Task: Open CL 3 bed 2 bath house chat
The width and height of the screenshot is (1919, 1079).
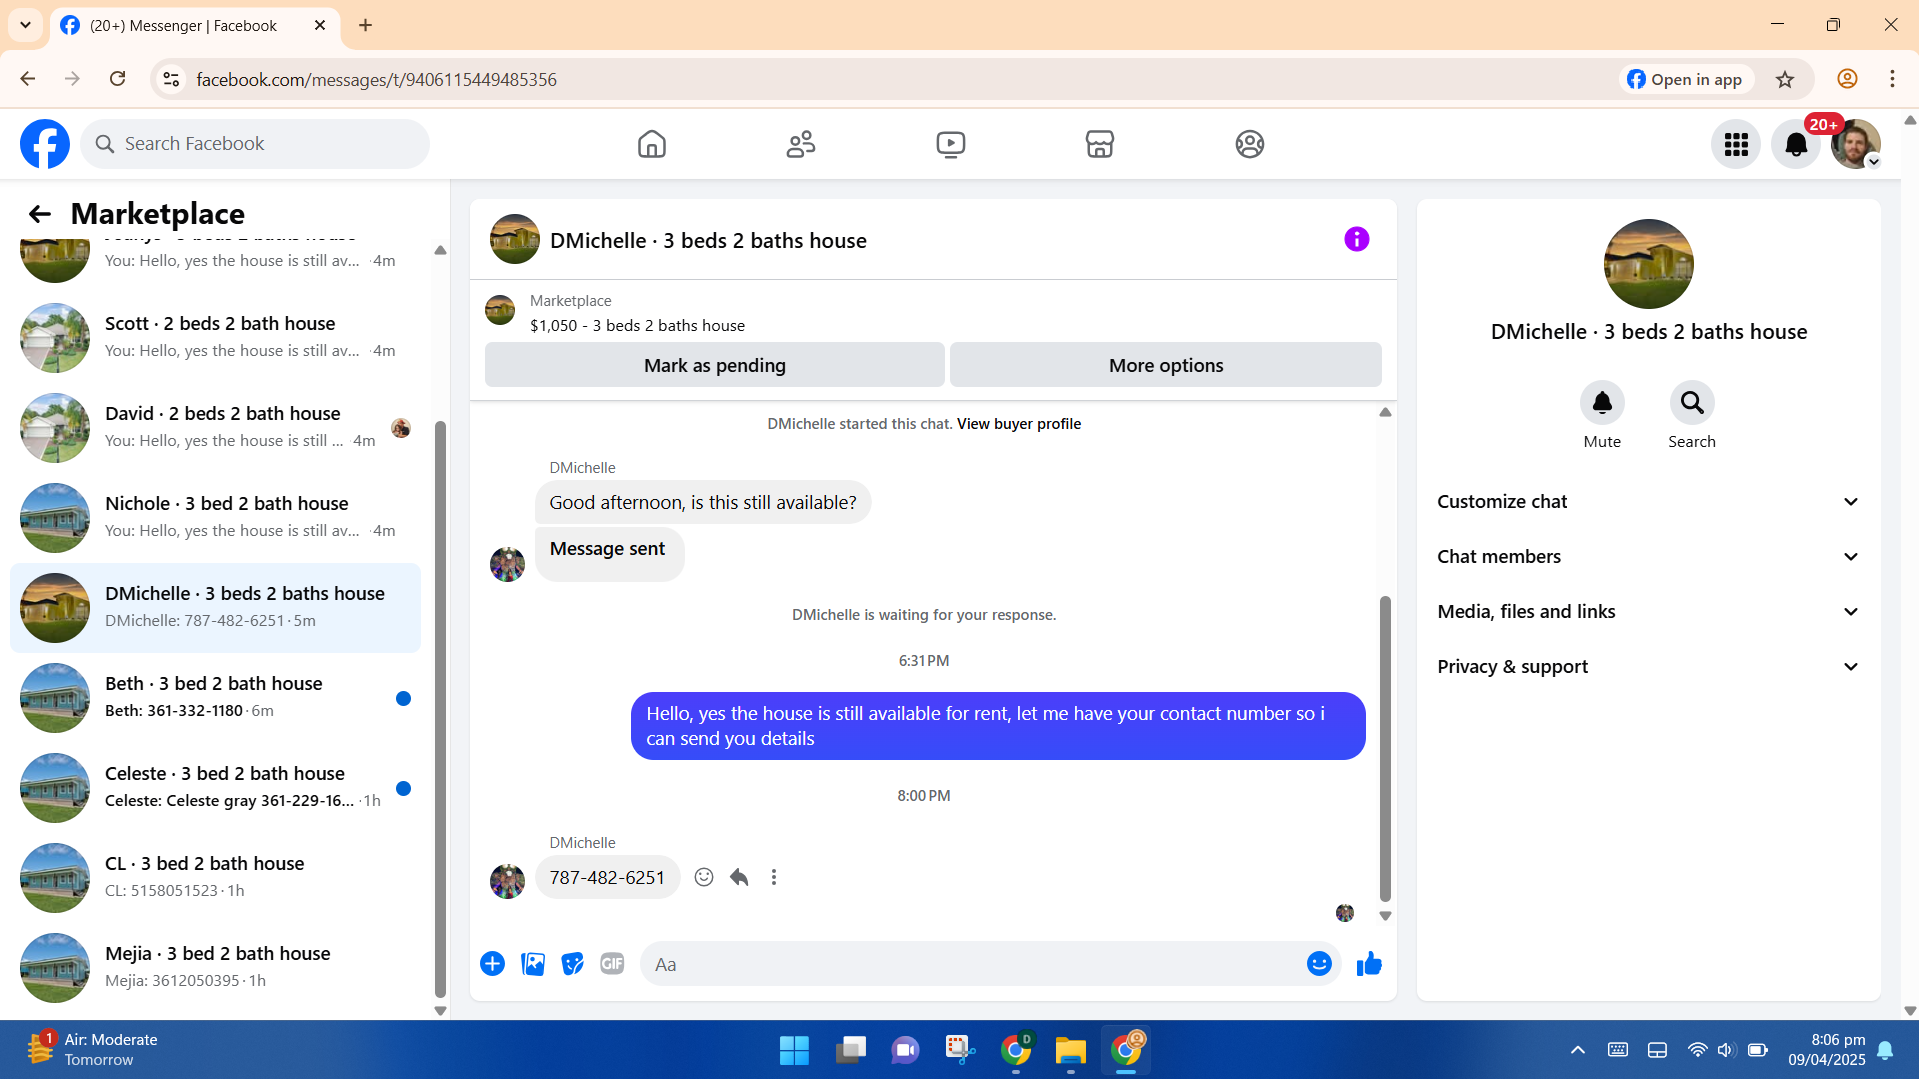Action: 216,878
